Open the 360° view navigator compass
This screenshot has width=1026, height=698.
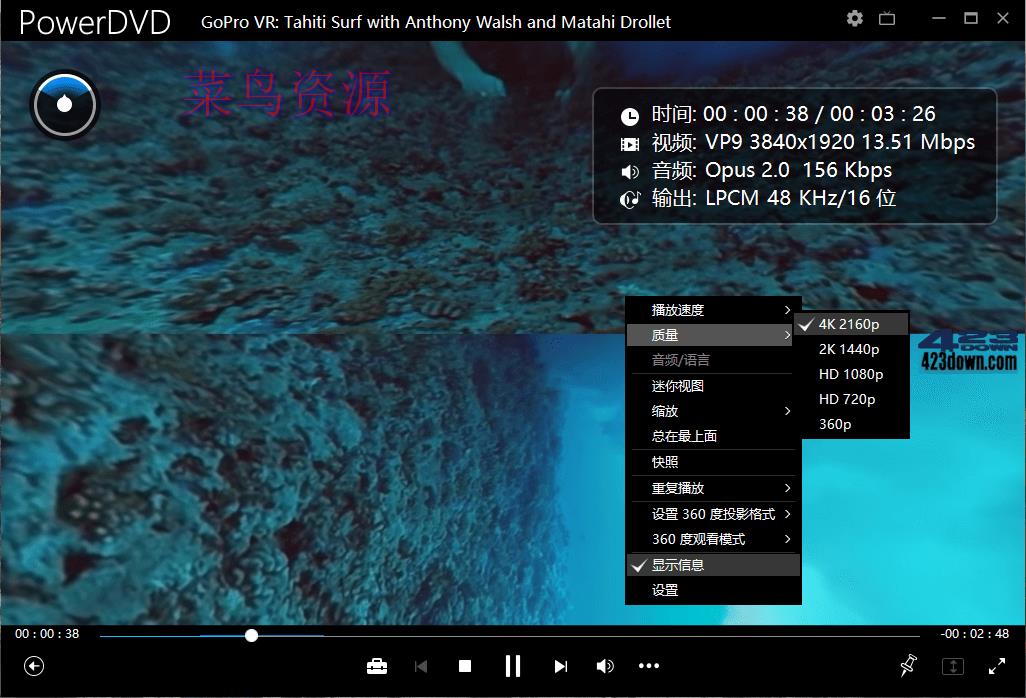pyautogui.click(x=65, y=104)
